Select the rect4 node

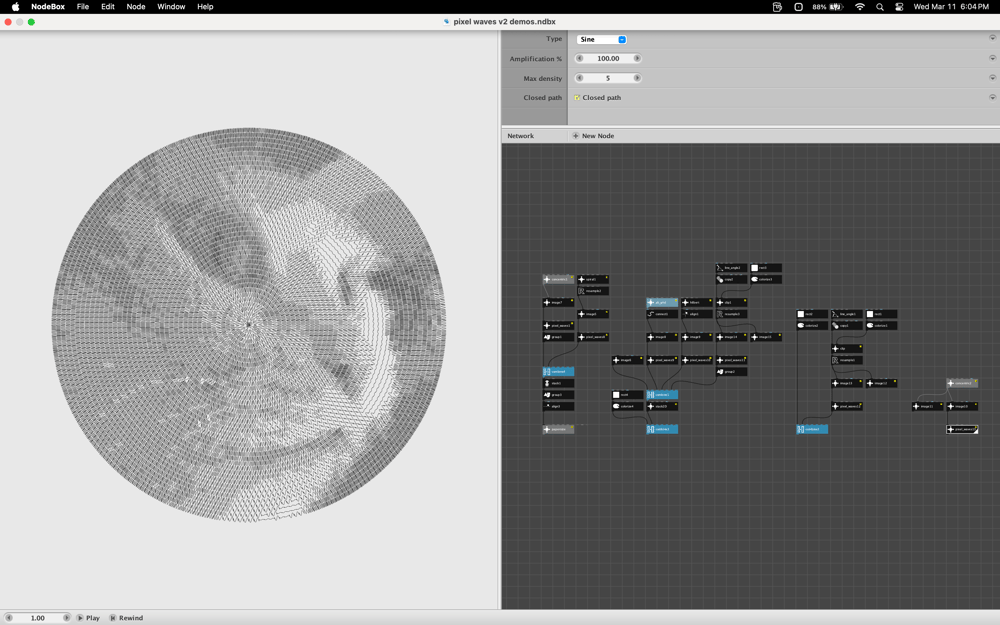point(628,394)
